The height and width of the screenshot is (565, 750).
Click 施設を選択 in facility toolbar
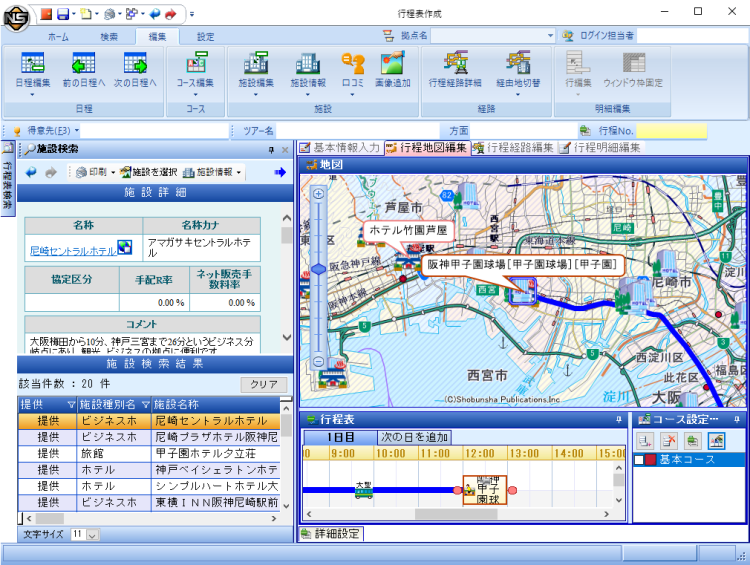tap(148, 172)
